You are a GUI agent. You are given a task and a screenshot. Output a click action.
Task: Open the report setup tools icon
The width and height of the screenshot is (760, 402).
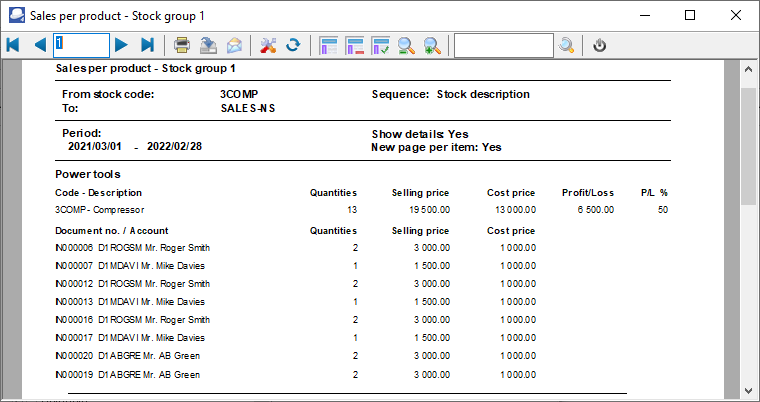point(267,45)
